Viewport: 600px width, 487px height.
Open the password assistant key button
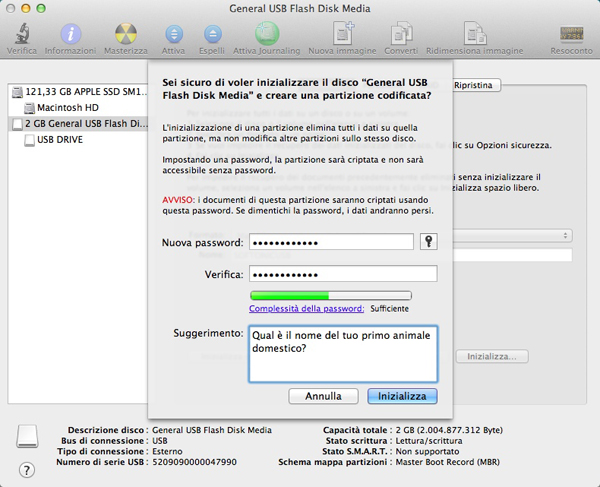(x=429, y=242)
